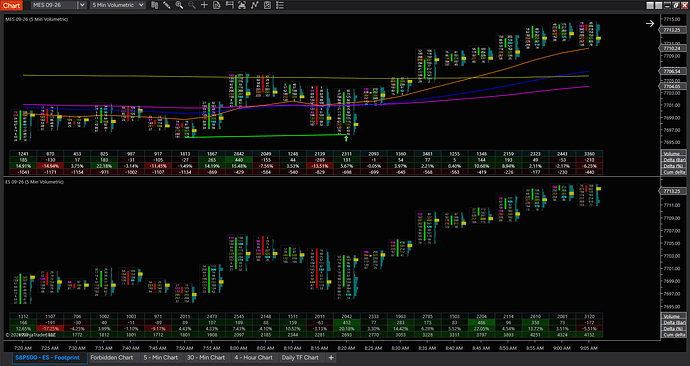Click the 7710.24 price marker

click(x=672, y=48)
